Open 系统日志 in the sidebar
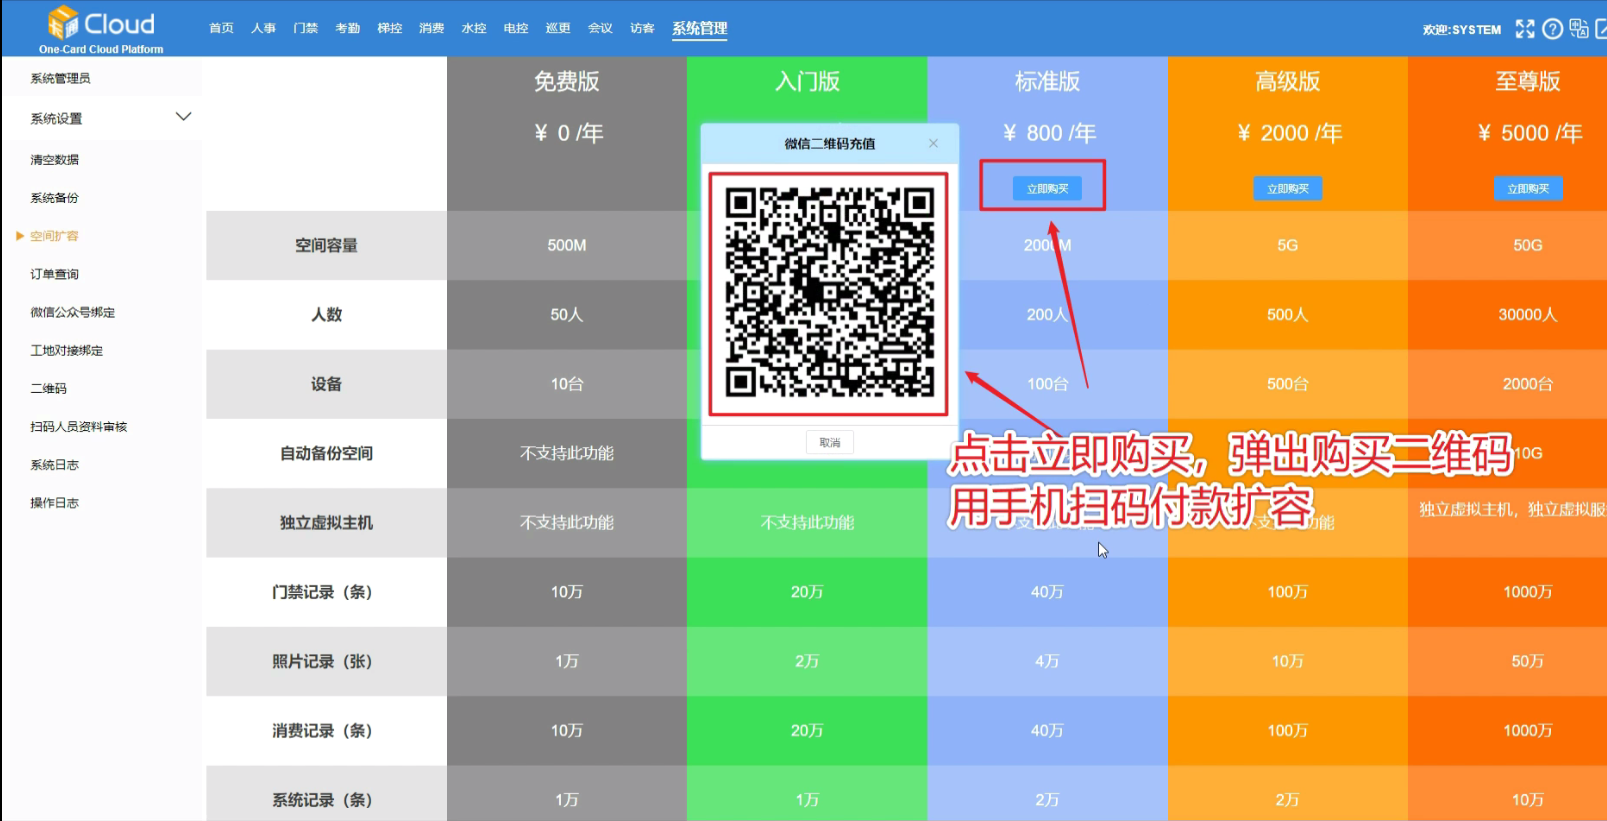The image size is (1607, 821). pyautogui.click(x=54, y=465)
